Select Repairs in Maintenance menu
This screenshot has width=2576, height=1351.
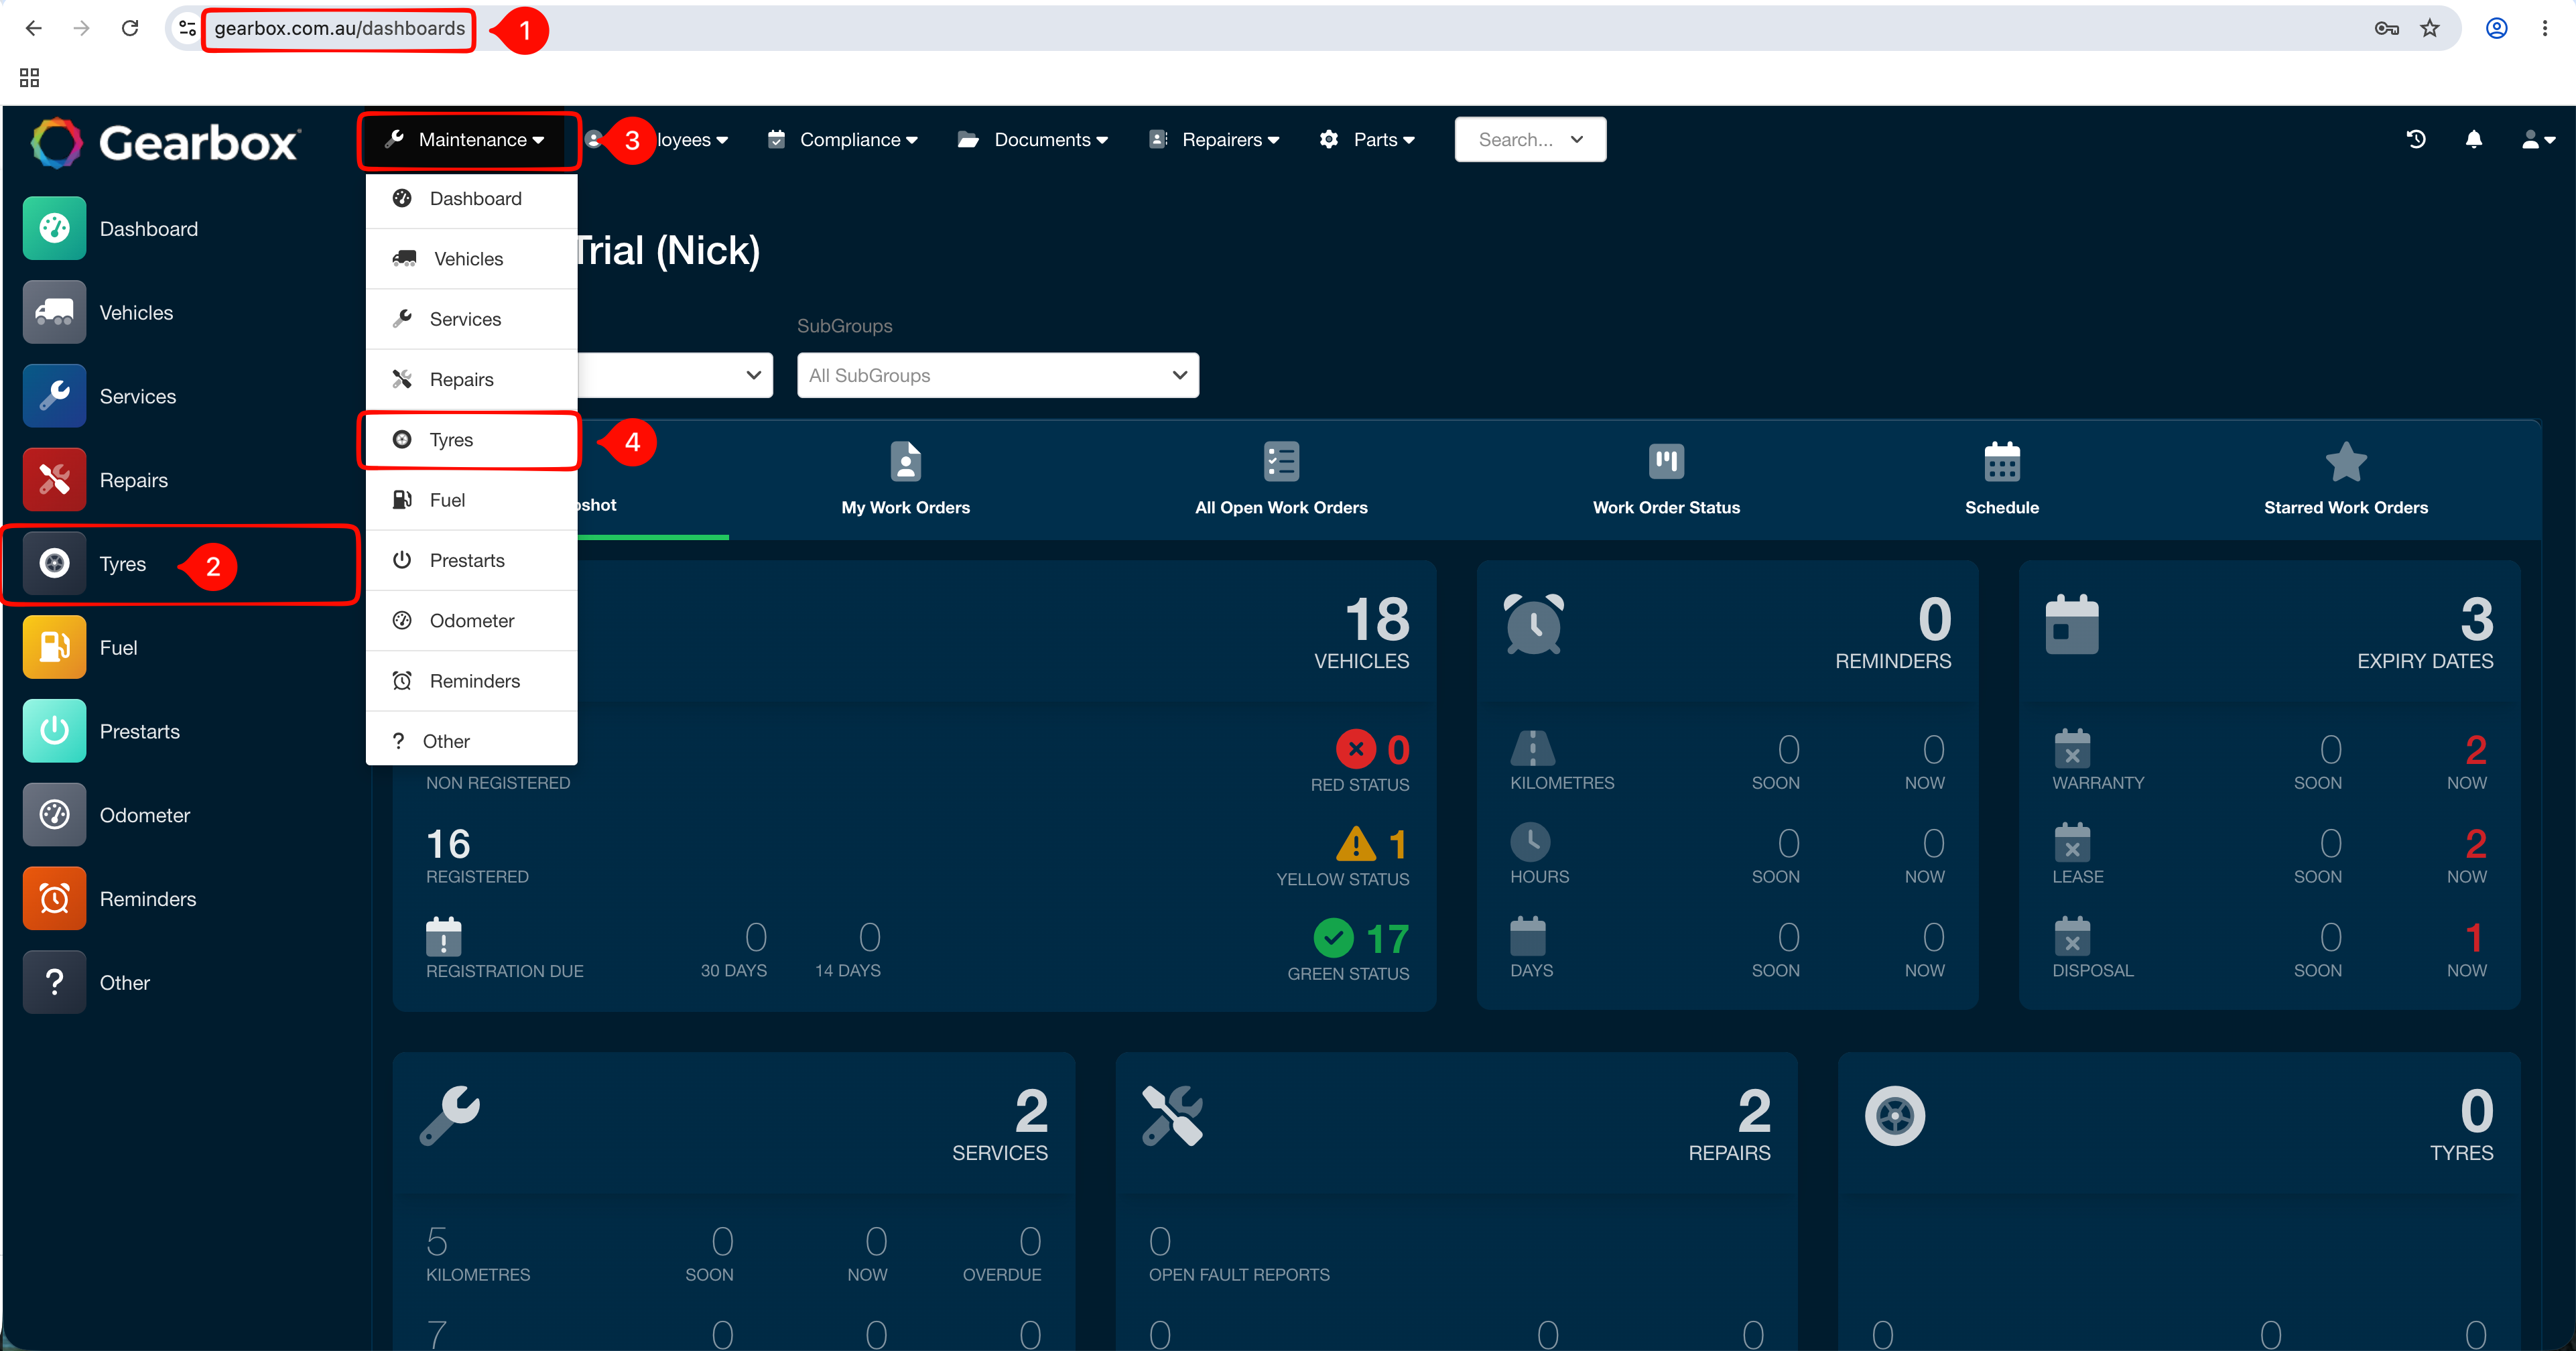click(x=471, y=380)
